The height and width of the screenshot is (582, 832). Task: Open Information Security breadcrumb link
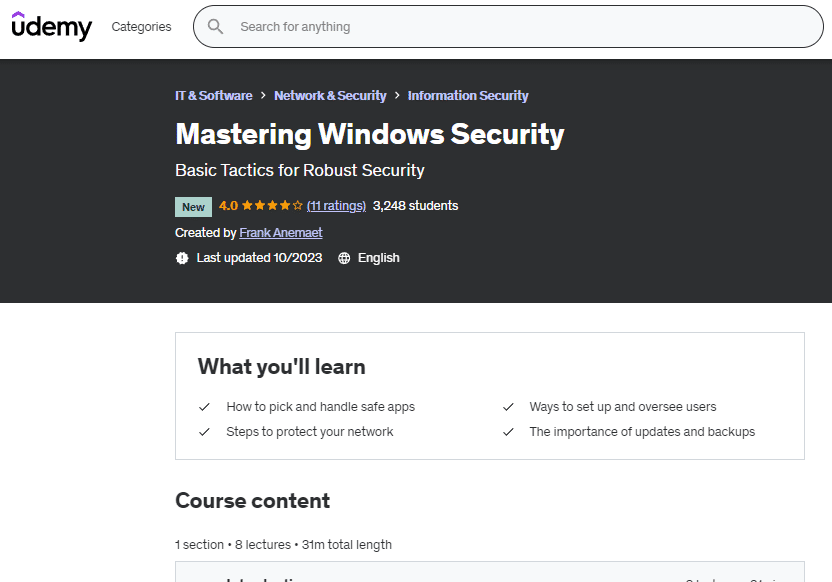(x=468, y=95)
